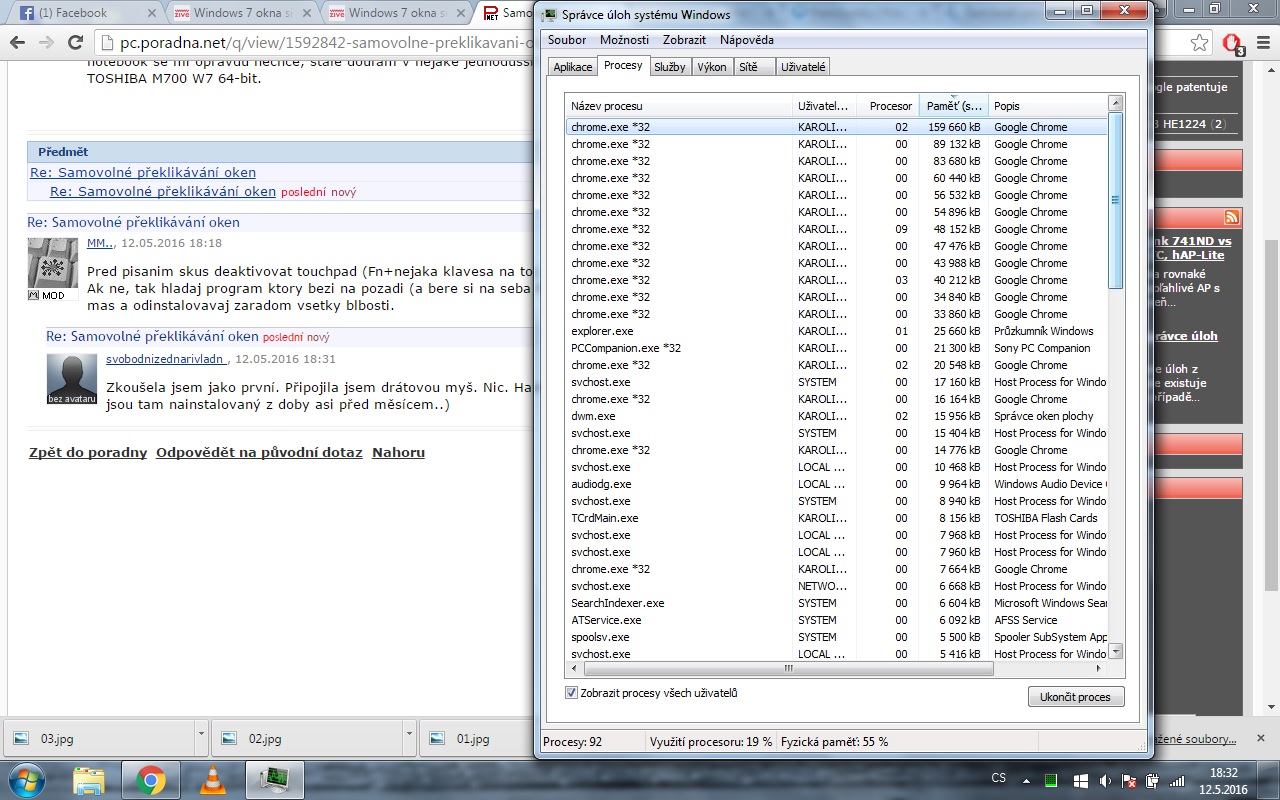Open Action Center flag icon in tray
Screen dimensions: 1280x800
pos(1128,780)
